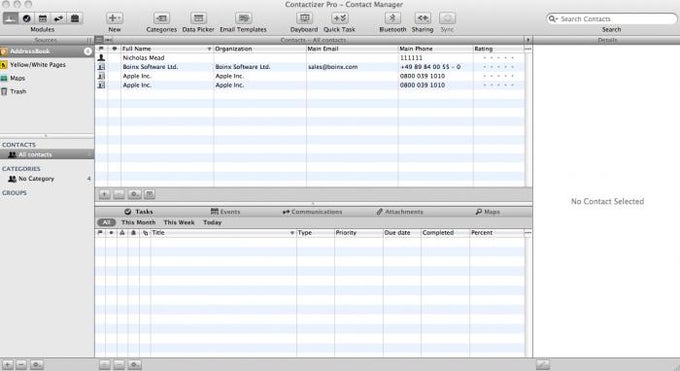Remove contact with minus button below list
680x371 pixels.
119,194
